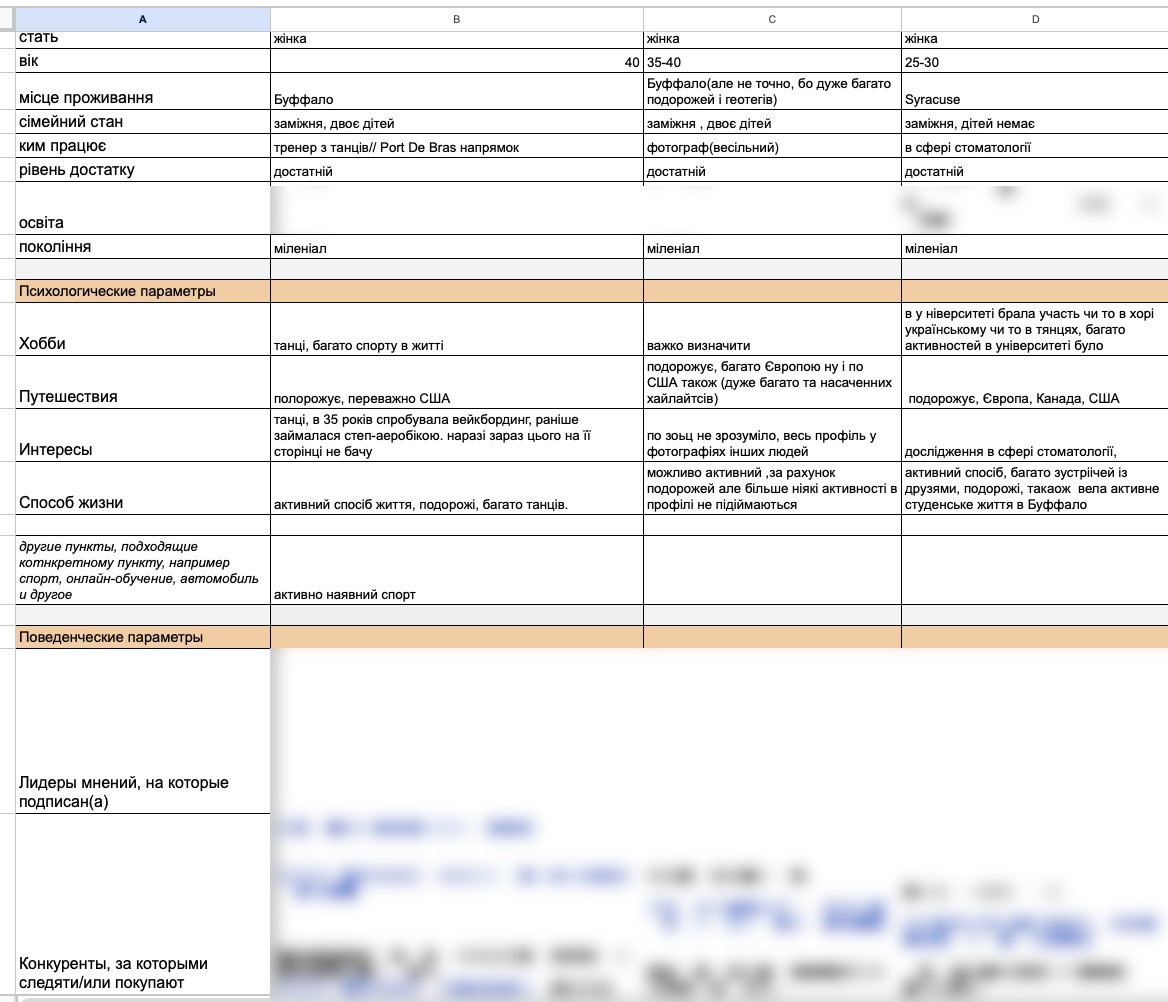Click the cell containing '35-40'
The width and height of the screenshot is (1168, 1002).
772,61
